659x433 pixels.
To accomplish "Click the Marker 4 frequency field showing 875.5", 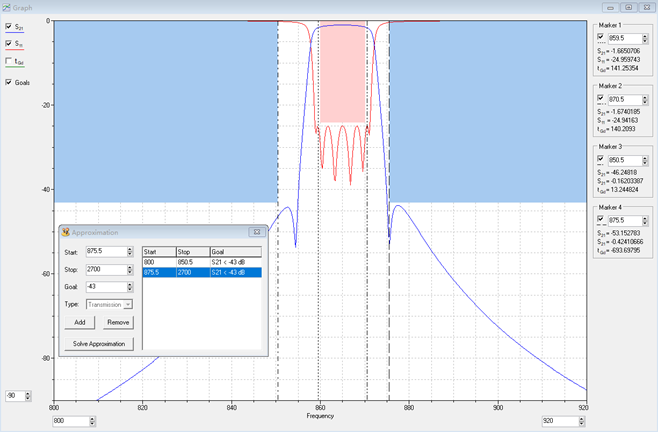I will (622, 220).
